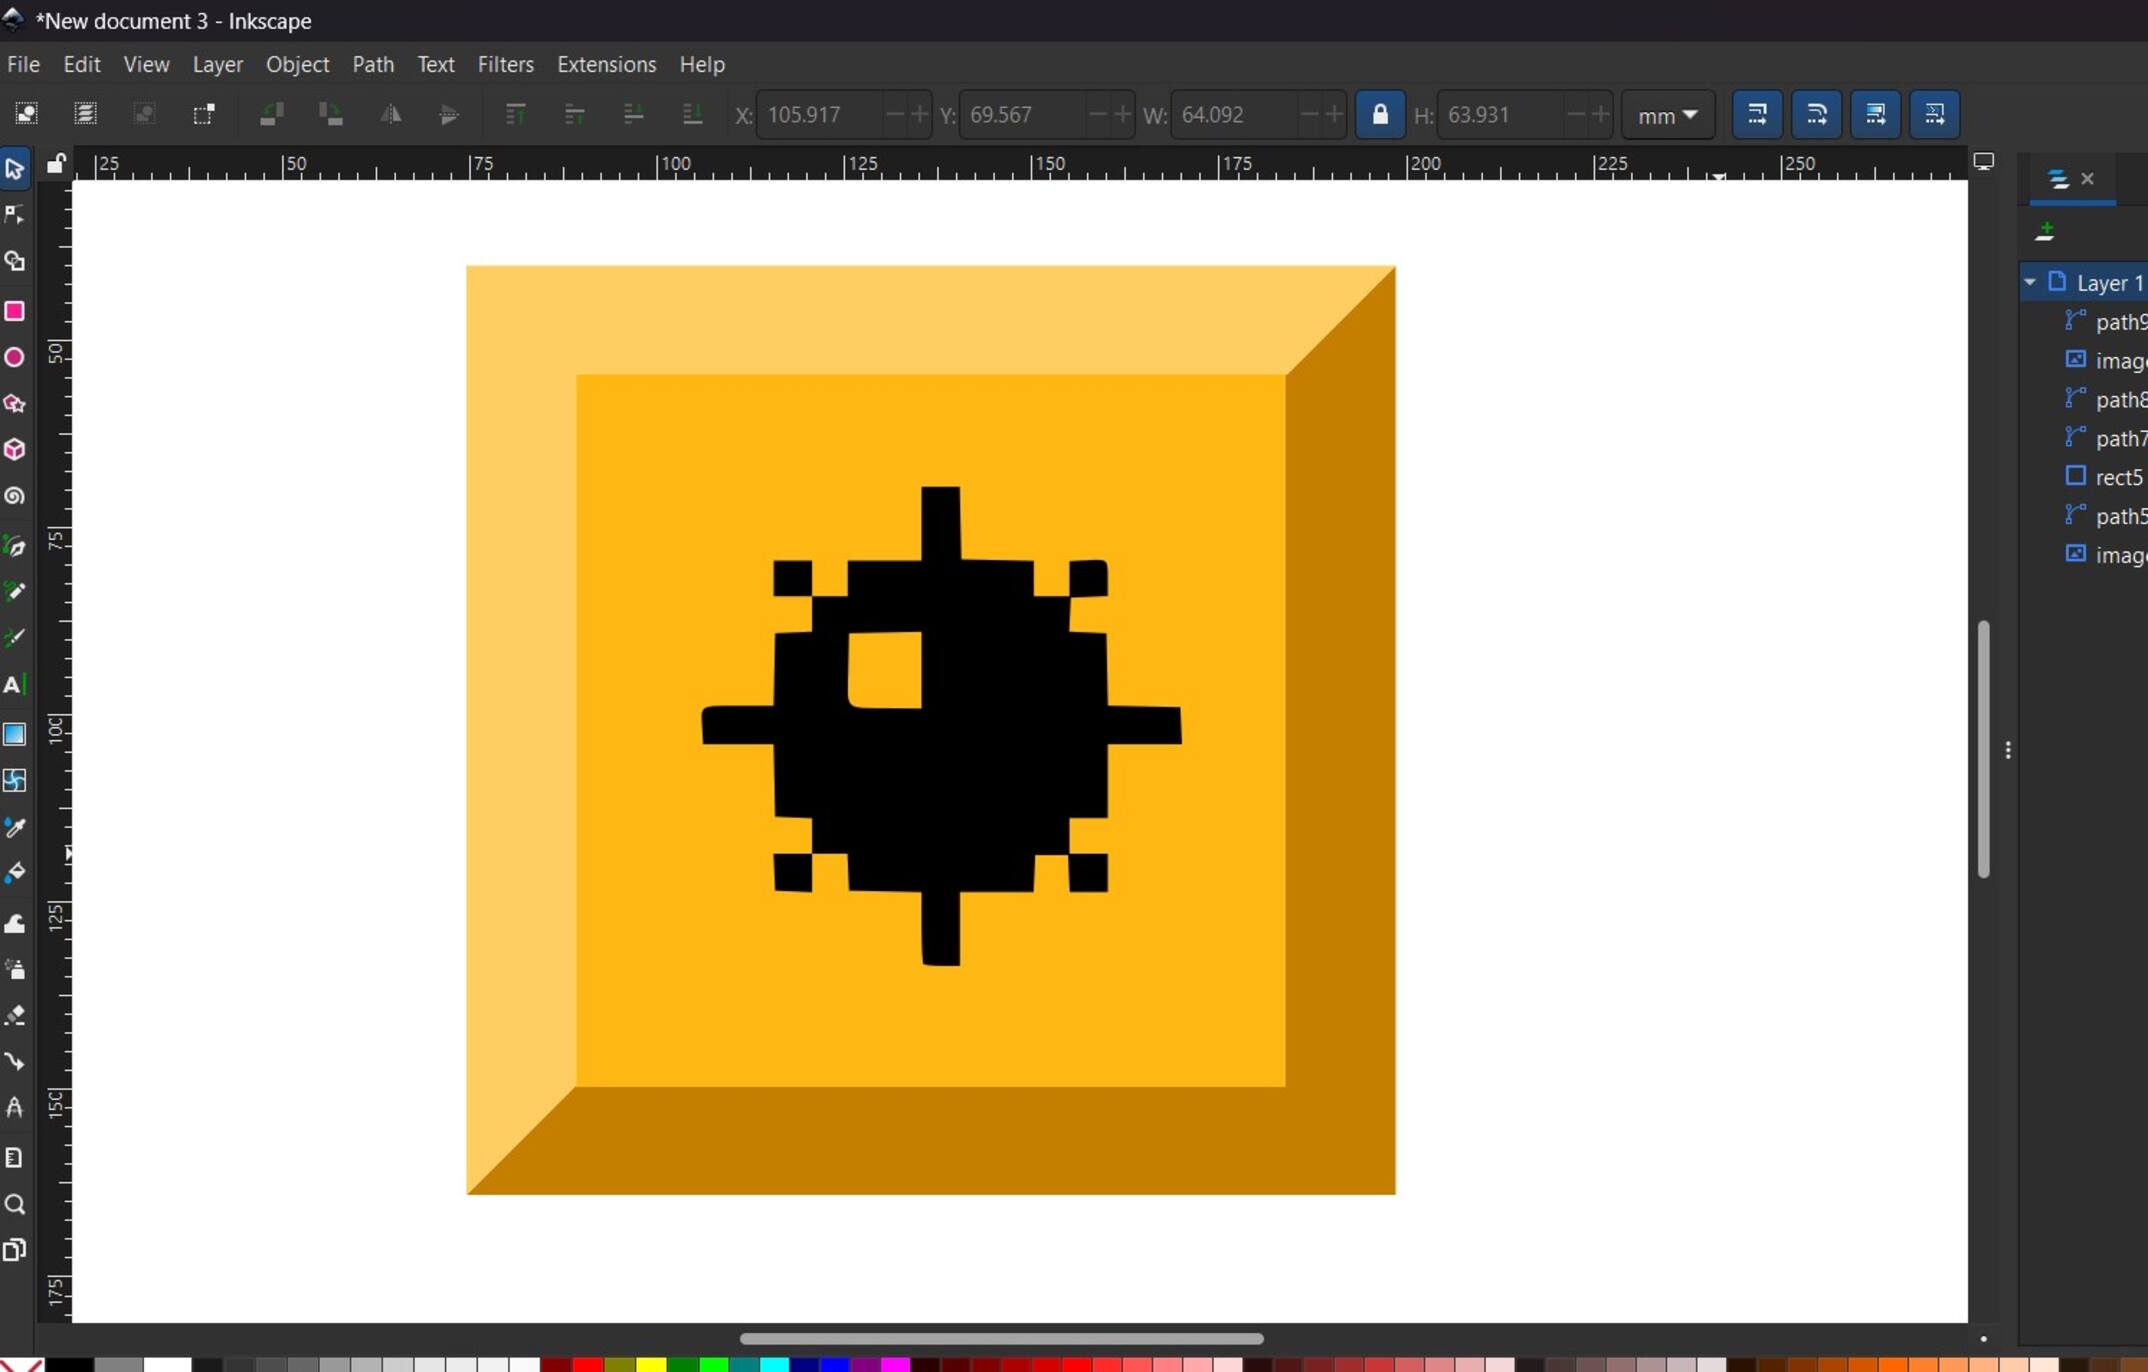Select the Calligraphy tool

(x=15, y=637)
